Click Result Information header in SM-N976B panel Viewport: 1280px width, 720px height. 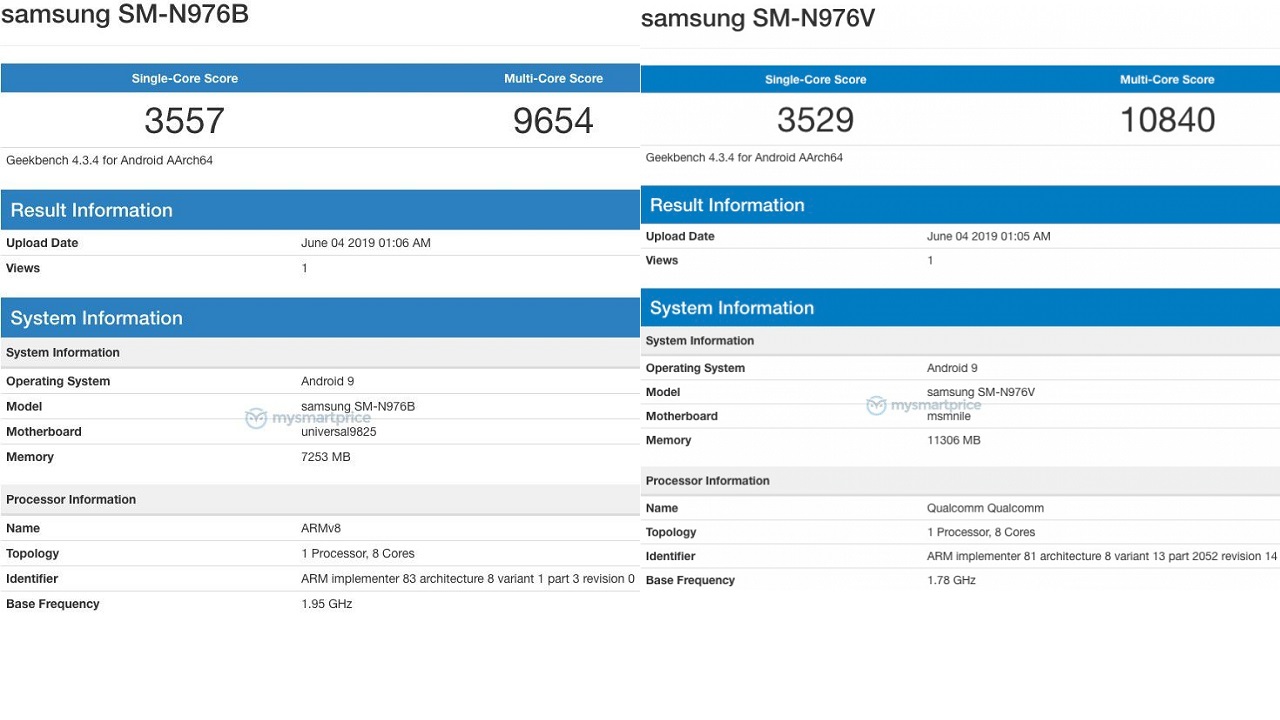pos(320,210)
